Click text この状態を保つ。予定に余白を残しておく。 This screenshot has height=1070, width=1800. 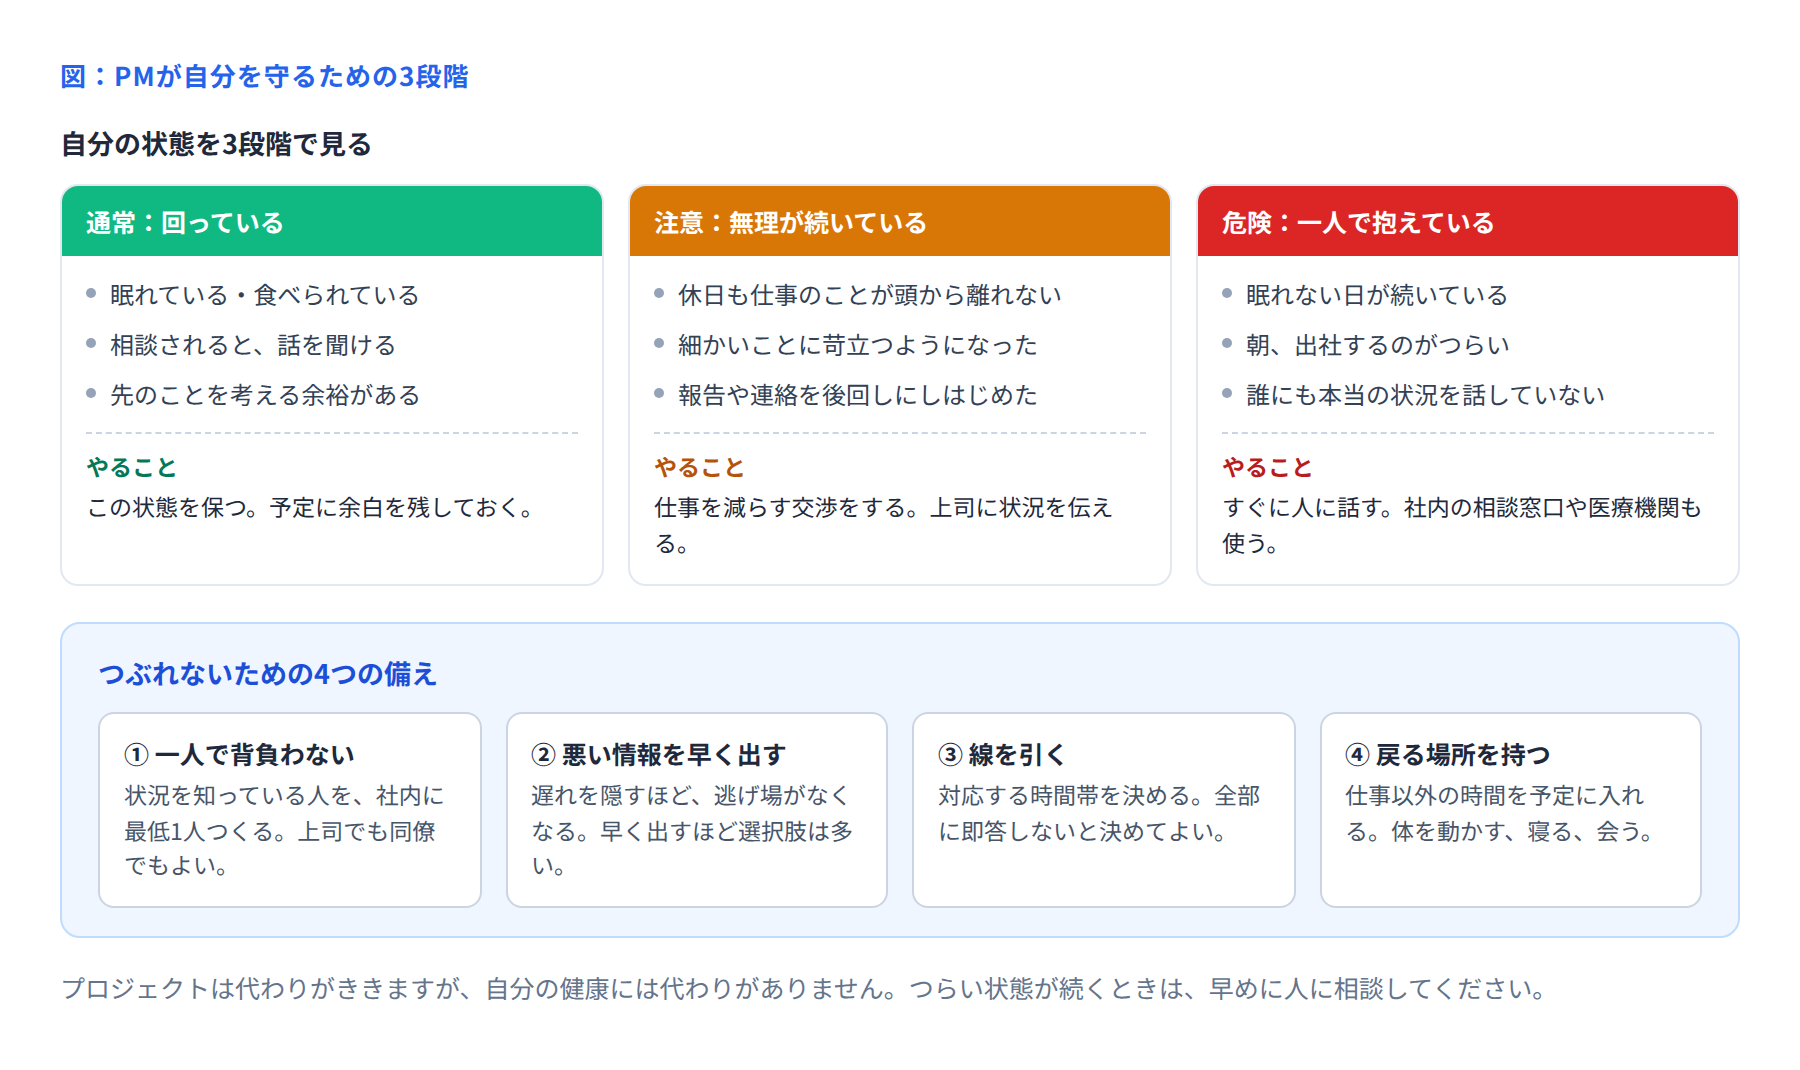(x=314, y=508)
